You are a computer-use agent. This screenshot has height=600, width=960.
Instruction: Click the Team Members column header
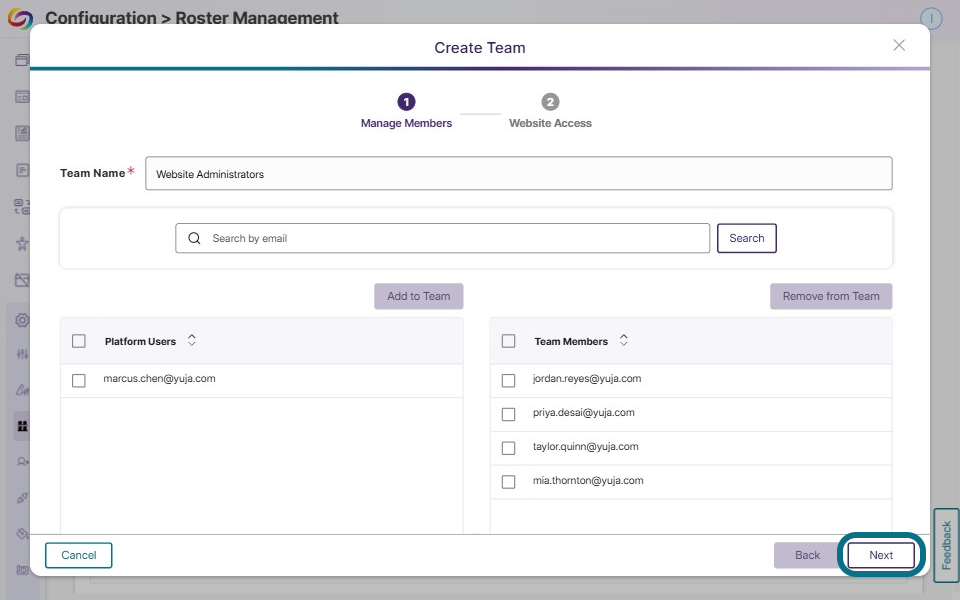point(571,342)
